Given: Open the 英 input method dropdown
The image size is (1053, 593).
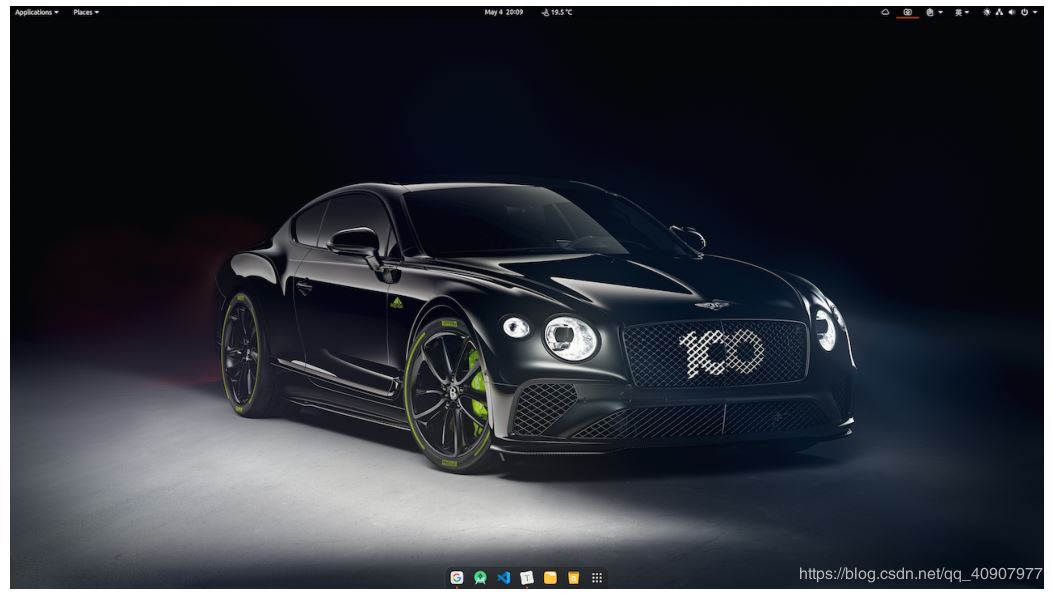Looking at the screenshot, I should (x=962, y=12).
